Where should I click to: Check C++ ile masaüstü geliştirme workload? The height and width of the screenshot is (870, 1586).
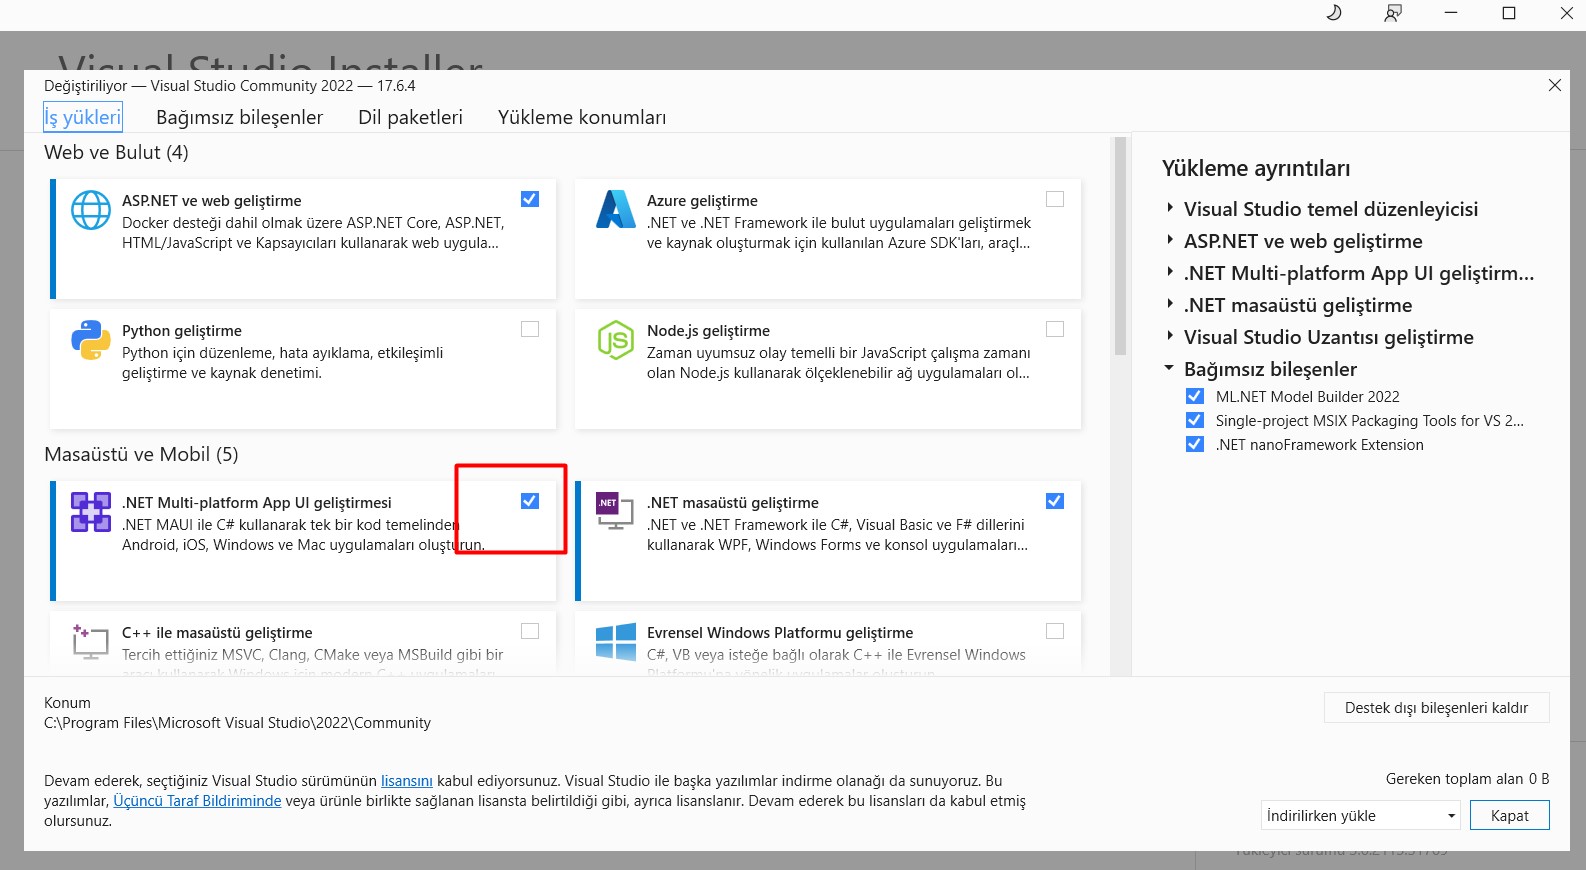530,631
